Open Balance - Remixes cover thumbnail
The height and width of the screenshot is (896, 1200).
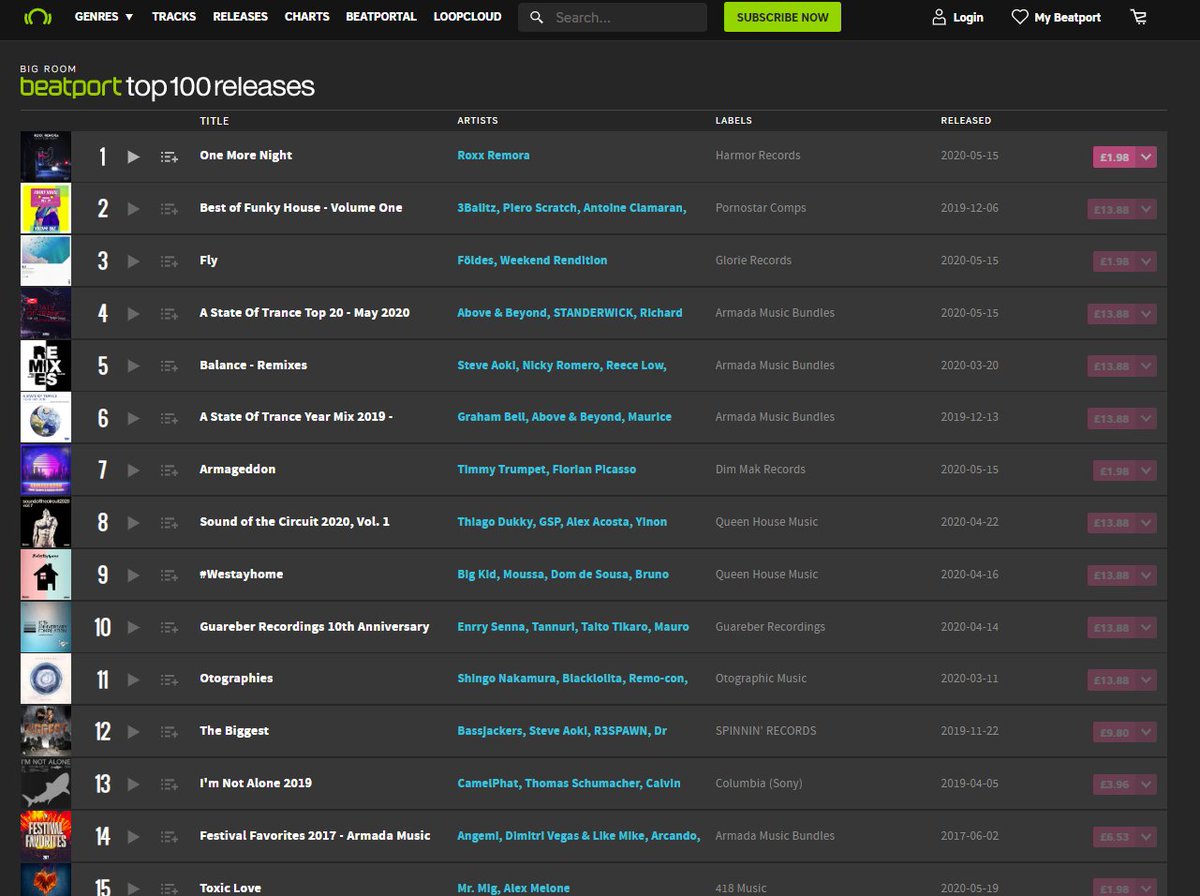[46, 366]
